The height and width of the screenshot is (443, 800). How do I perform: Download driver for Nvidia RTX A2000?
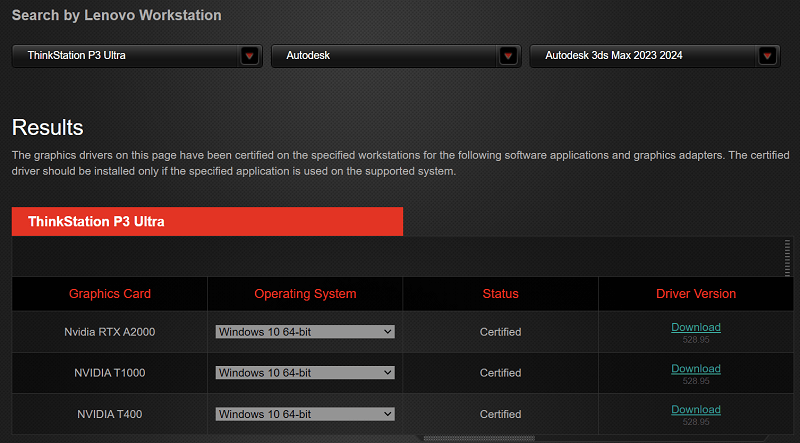pyautogui.click(x=696, y=327)
